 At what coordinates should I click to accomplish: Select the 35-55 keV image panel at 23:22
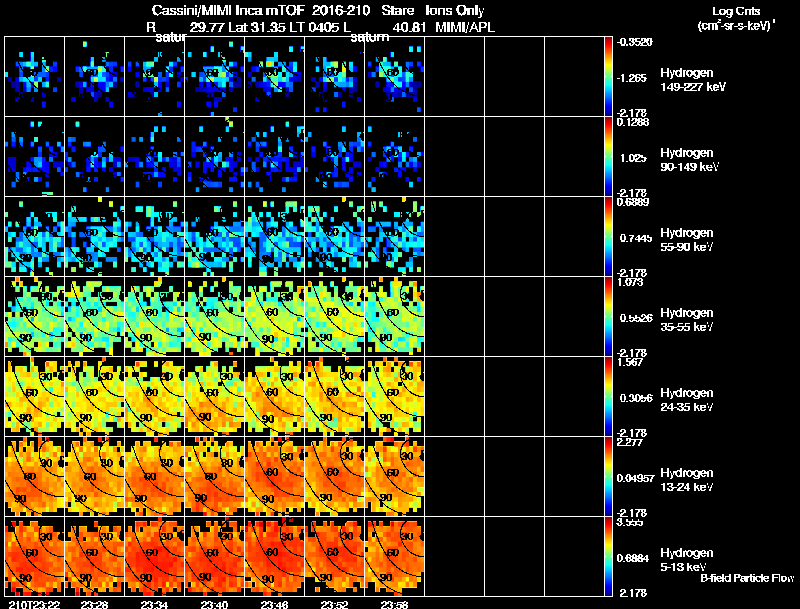coord(35,317)
